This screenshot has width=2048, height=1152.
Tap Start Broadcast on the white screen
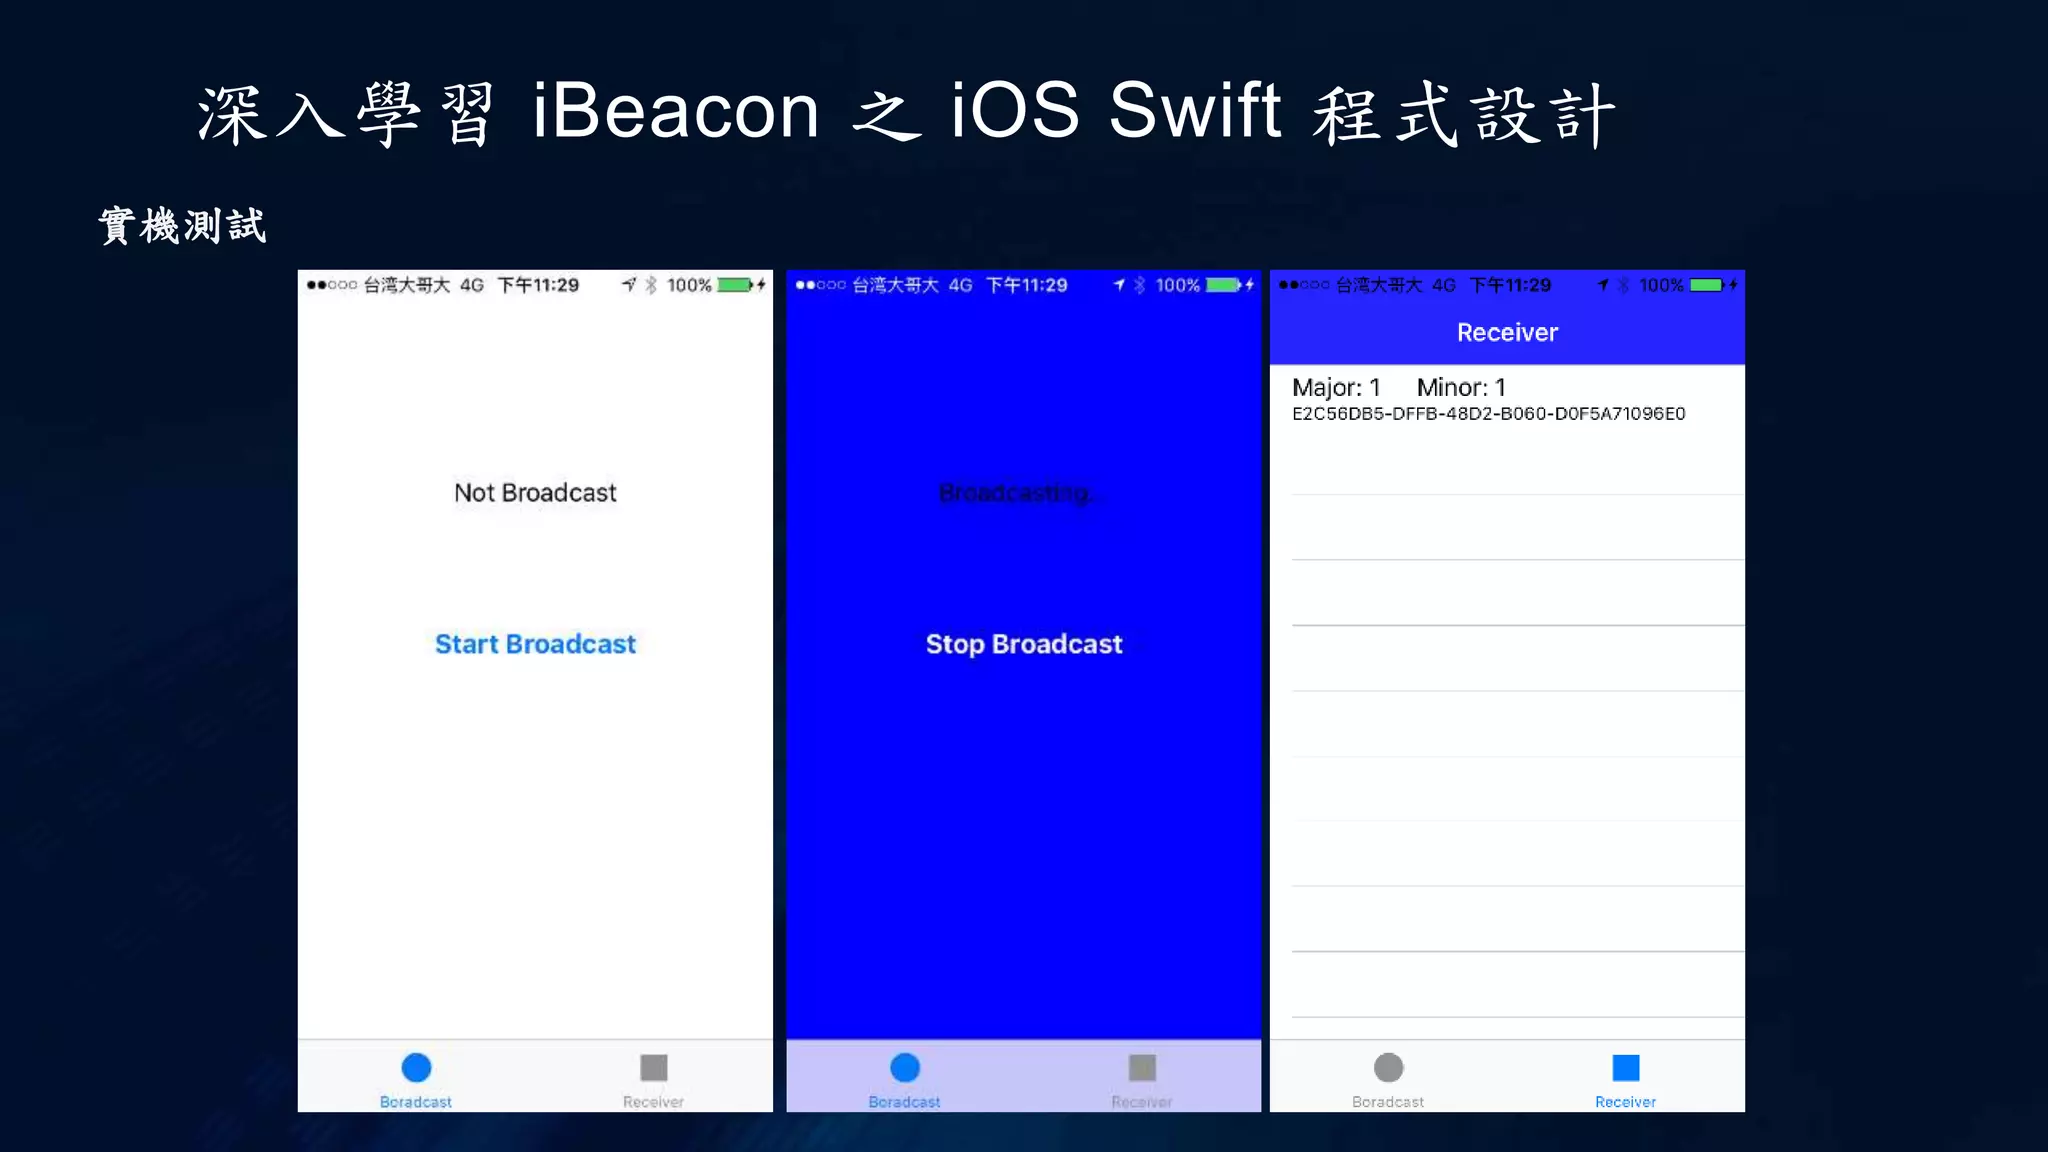pos(535,644)
